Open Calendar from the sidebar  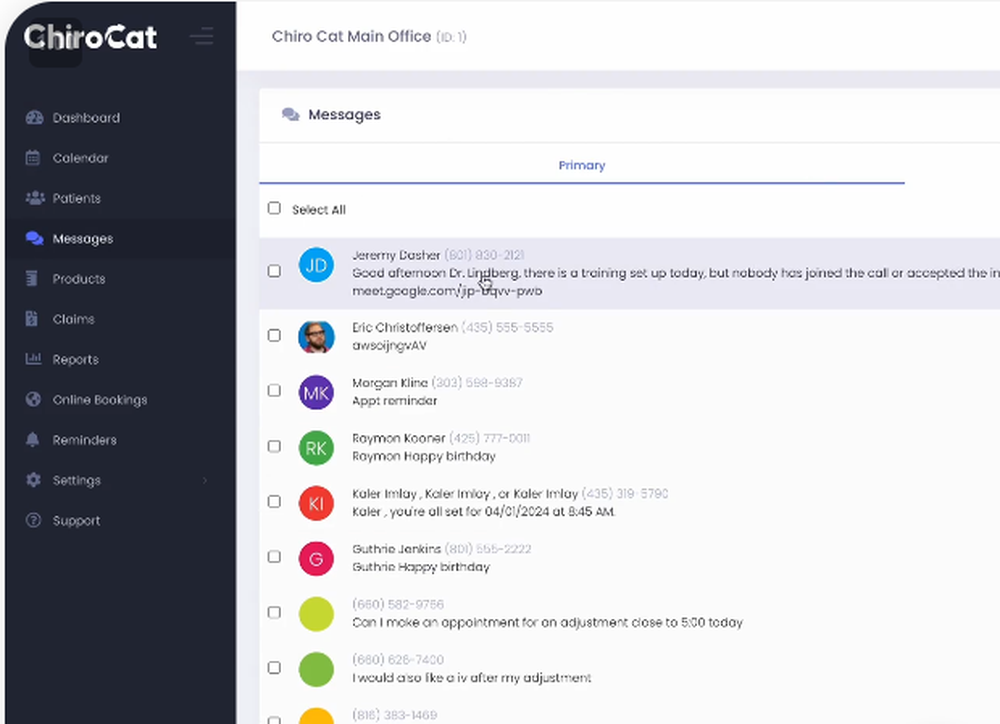tap(80, 158)
